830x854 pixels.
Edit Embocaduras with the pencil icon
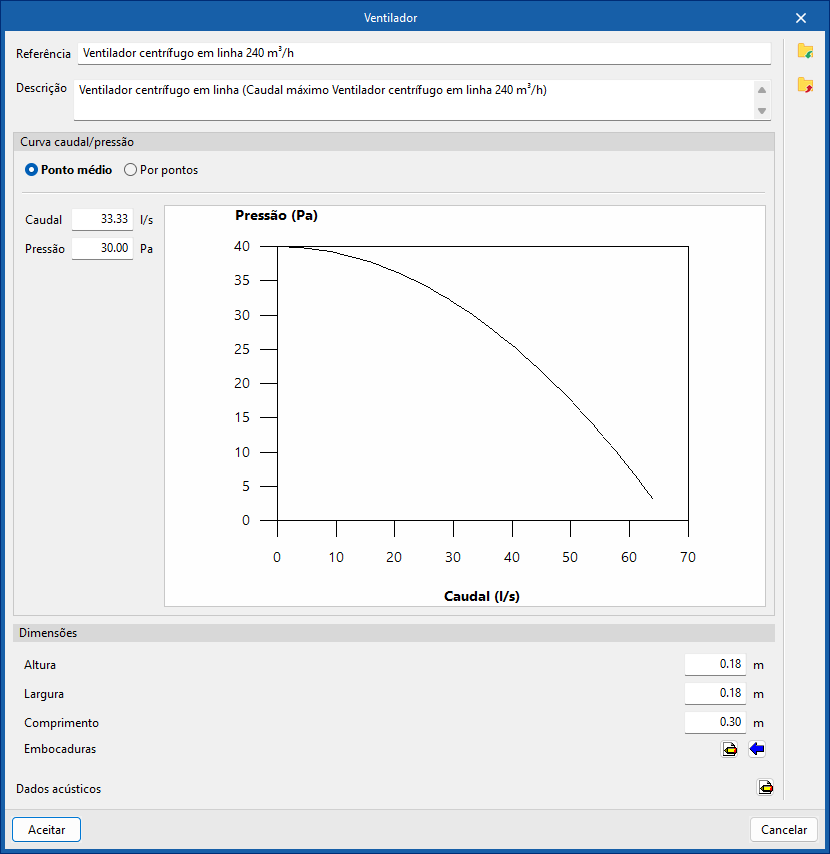coord(729,749)
